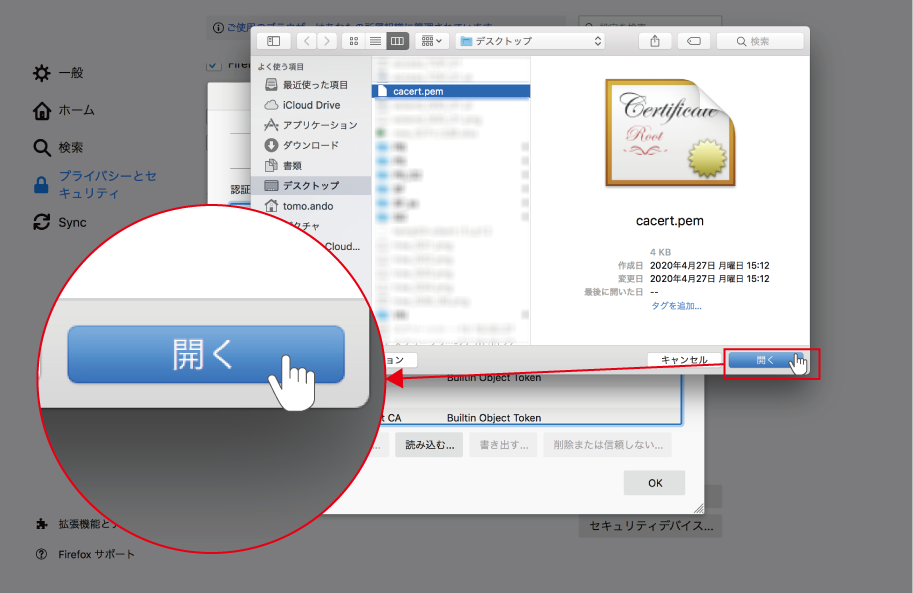Select デスクトップ in the sidebar

click(x=311, y=186)
